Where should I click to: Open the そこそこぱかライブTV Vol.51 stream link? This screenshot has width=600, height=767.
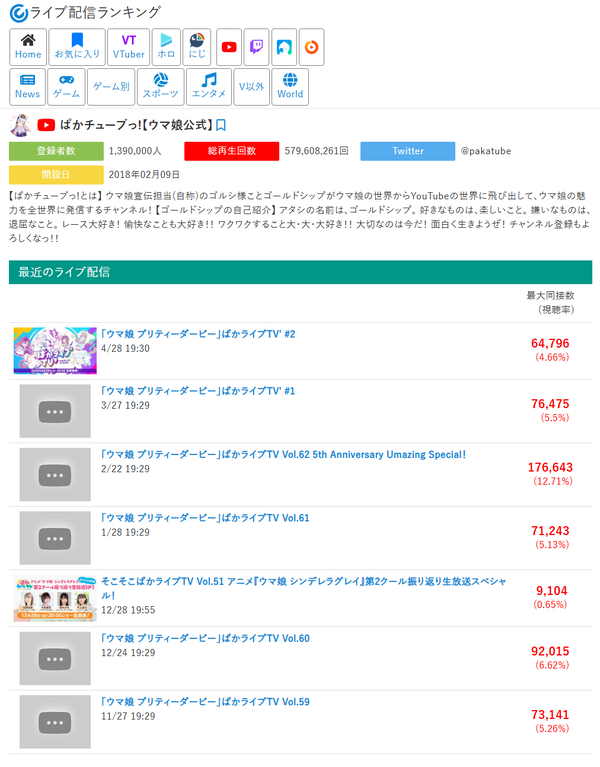click(x=303, y=588)
